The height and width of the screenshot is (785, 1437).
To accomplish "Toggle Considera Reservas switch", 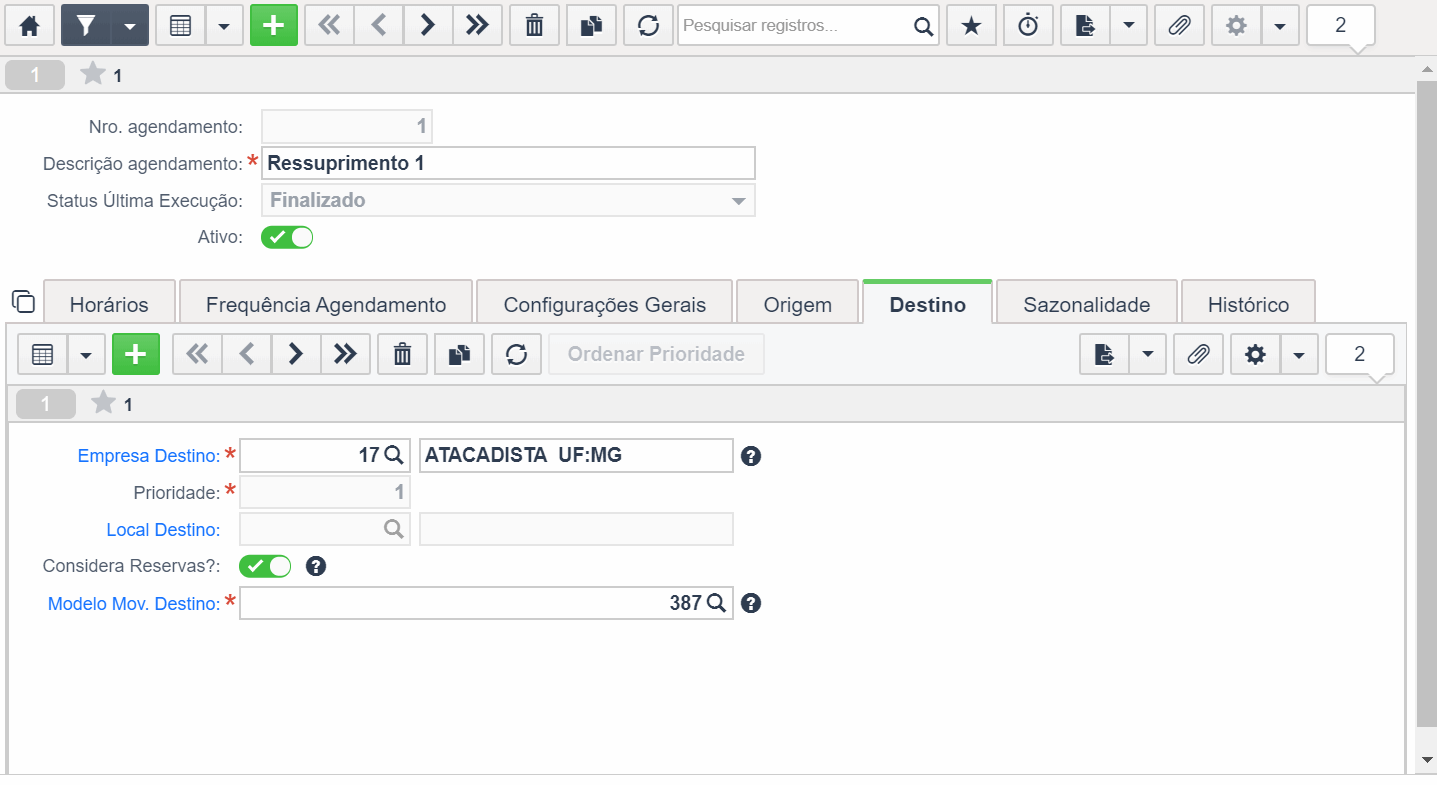I will [265, 566].
